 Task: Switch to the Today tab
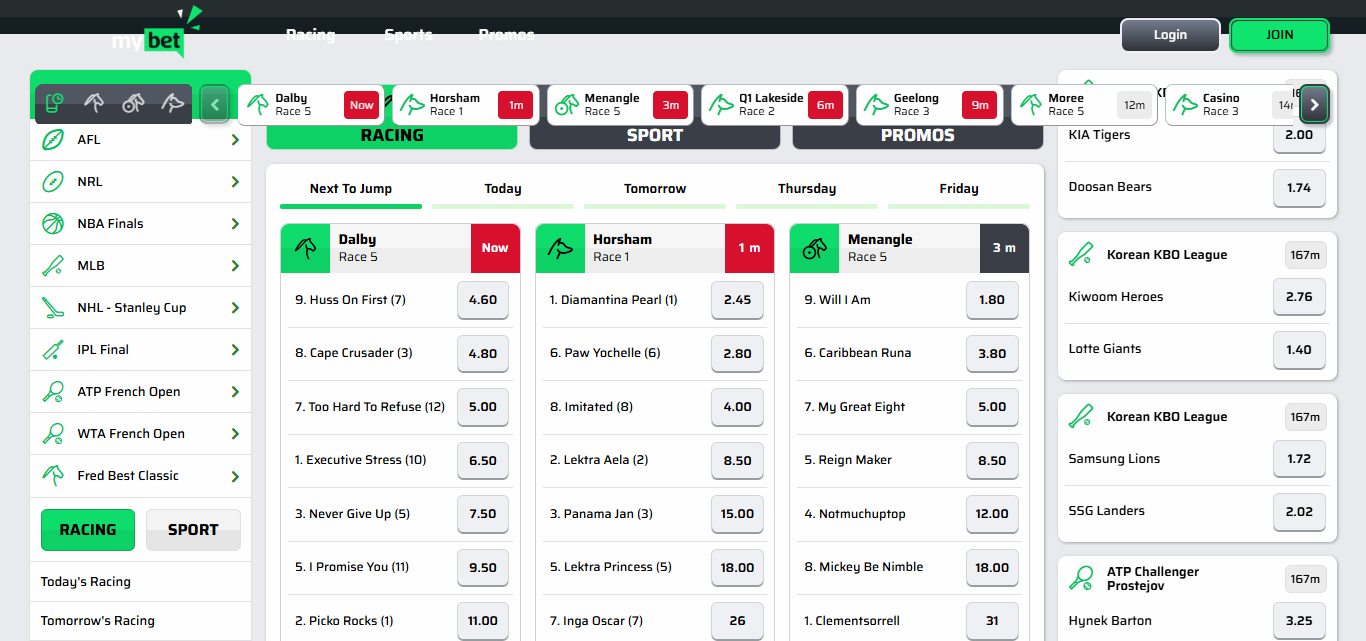pyautogui.click(x=503, y=189)
